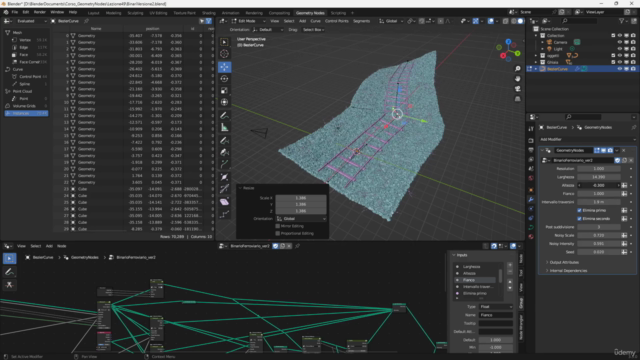640x360 pixels.
Task: Open the Object Data curve properties tab
Action: pyautogui.click(x=531, y=227)
